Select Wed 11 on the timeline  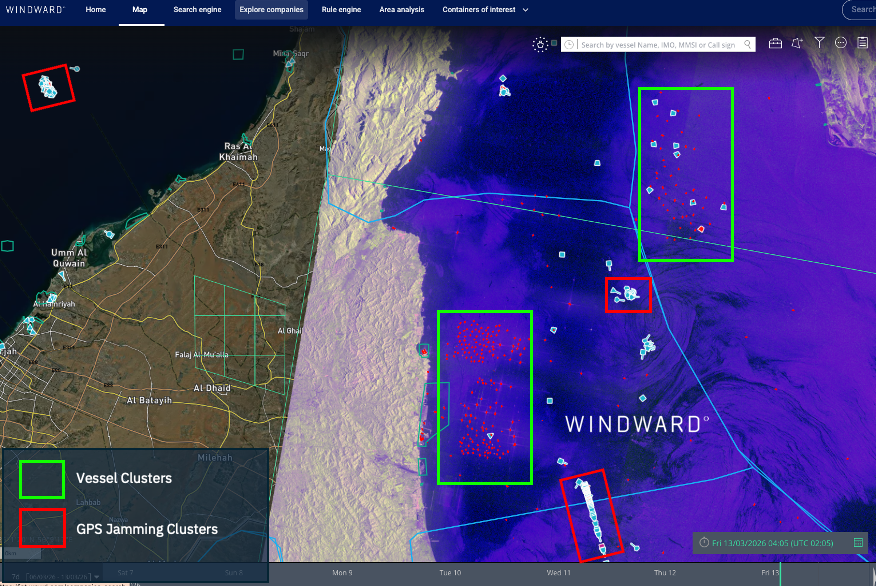pos(558,572)
